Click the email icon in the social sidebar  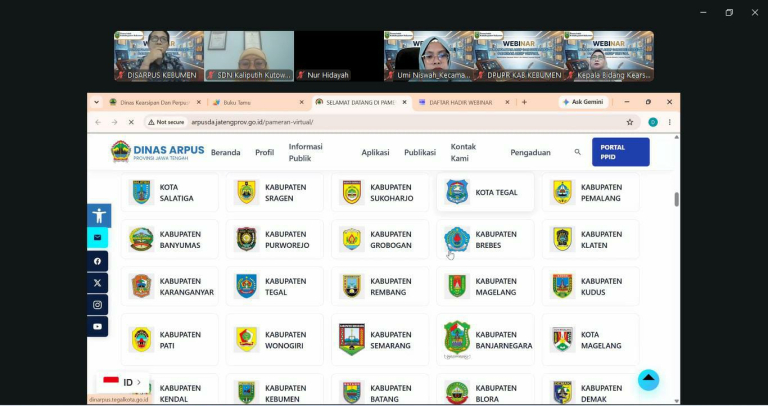(x=97, y=238)
